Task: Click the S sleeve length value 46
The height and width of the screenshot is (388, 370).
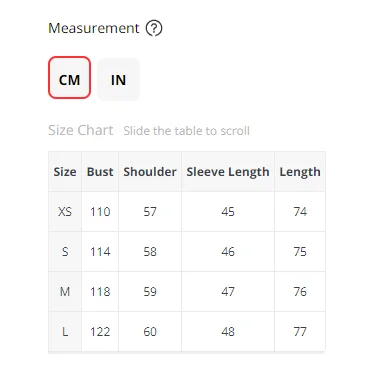Action: tap(228, 252)
